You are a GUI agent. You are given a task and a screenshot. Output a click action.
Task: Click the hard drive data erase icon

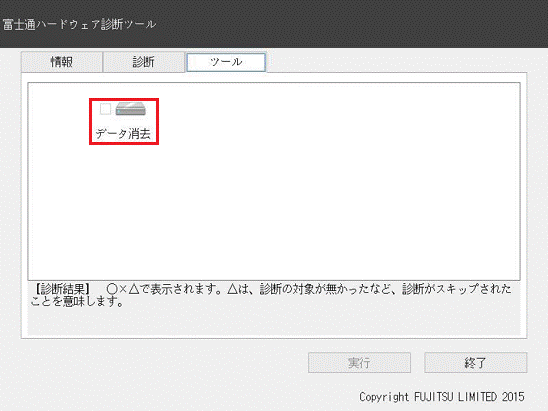tap(131, 109)
